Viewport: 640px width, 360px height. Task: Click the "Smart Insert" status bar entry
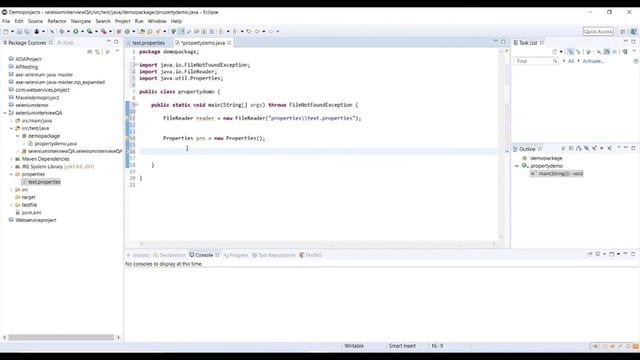coord(402,346)
